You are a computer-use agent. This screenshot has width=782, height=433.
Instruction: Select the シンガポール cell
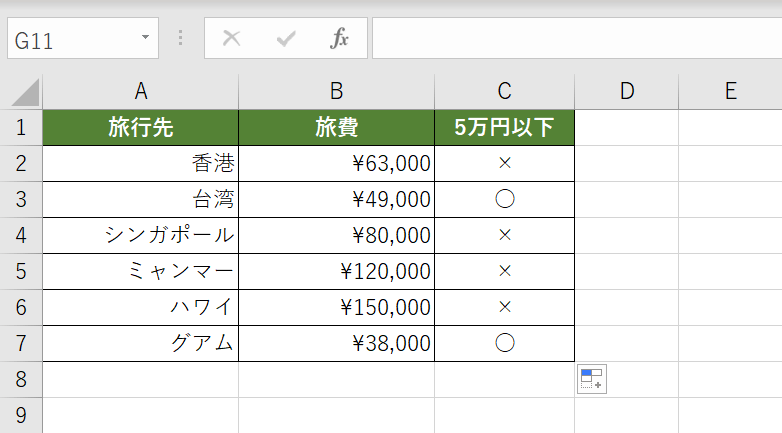point(141,235)
